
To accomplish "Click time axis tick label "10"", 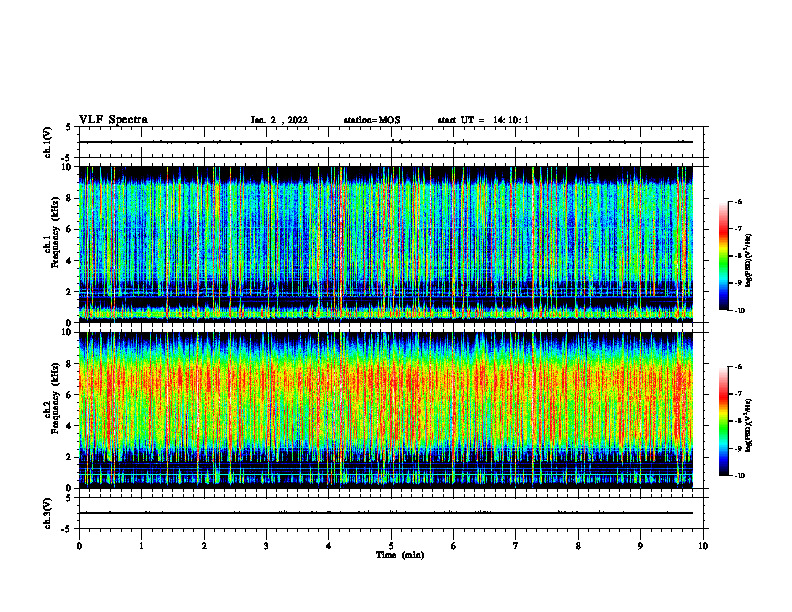I will [x=703, y=546].
